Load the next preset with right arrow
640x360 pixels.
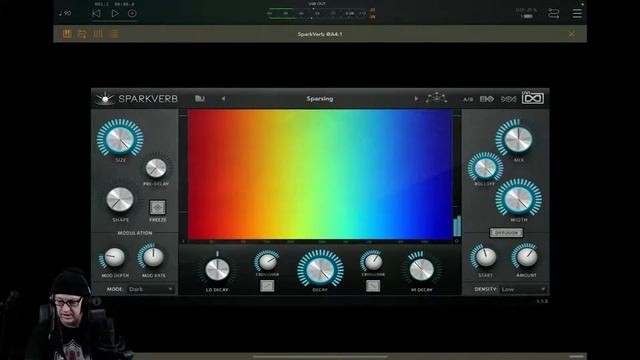[416, 98]
